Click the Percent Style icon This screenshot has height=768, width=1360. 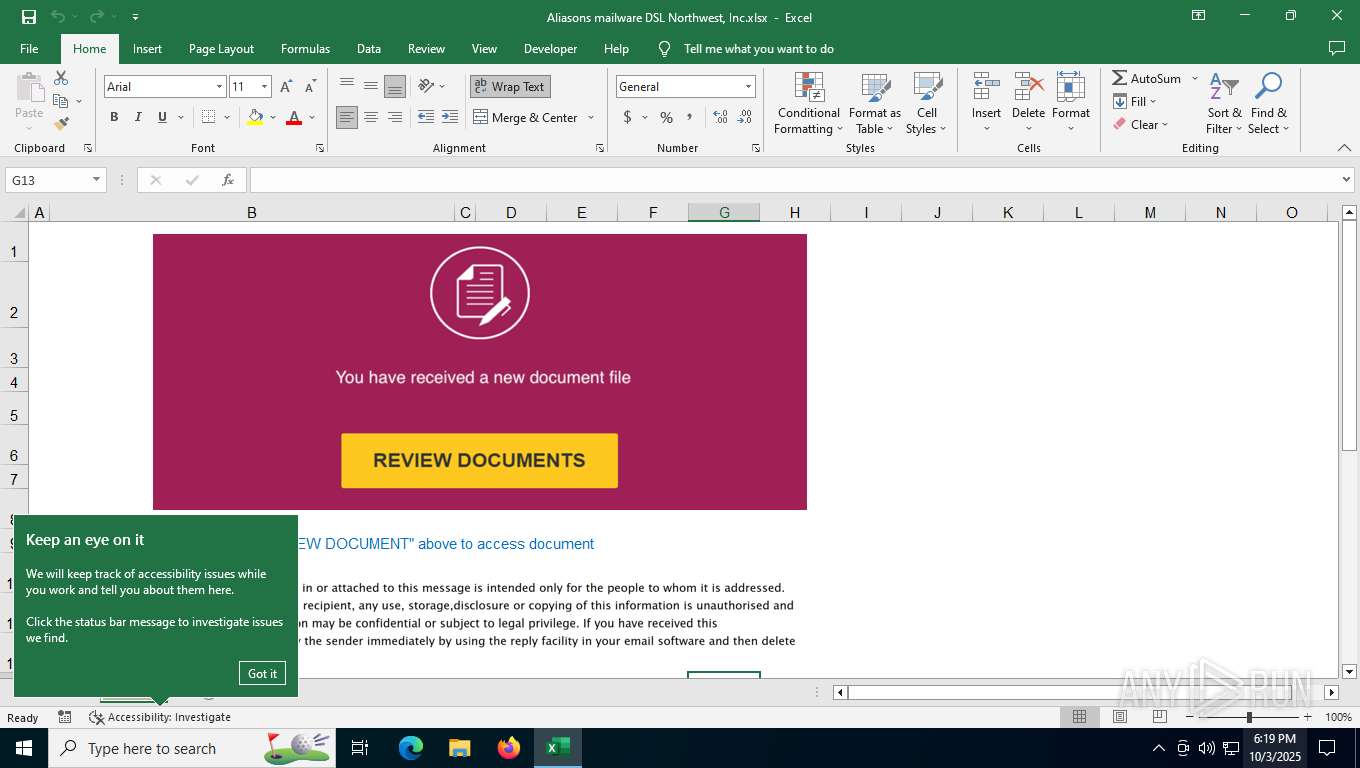coord(666,117)
